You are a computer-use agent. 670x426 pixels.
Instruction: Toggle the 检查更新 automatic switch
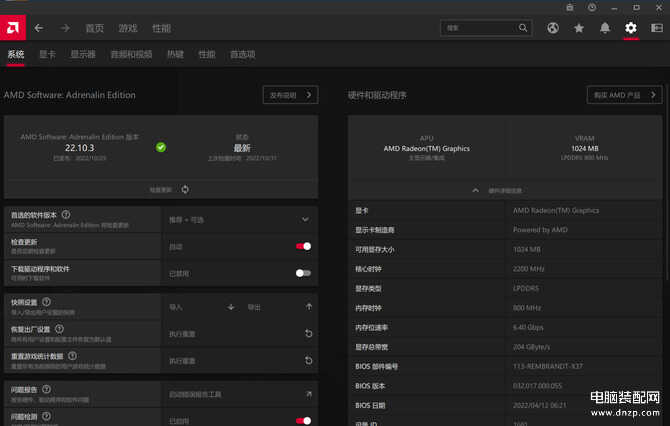(x=303, y=246)
